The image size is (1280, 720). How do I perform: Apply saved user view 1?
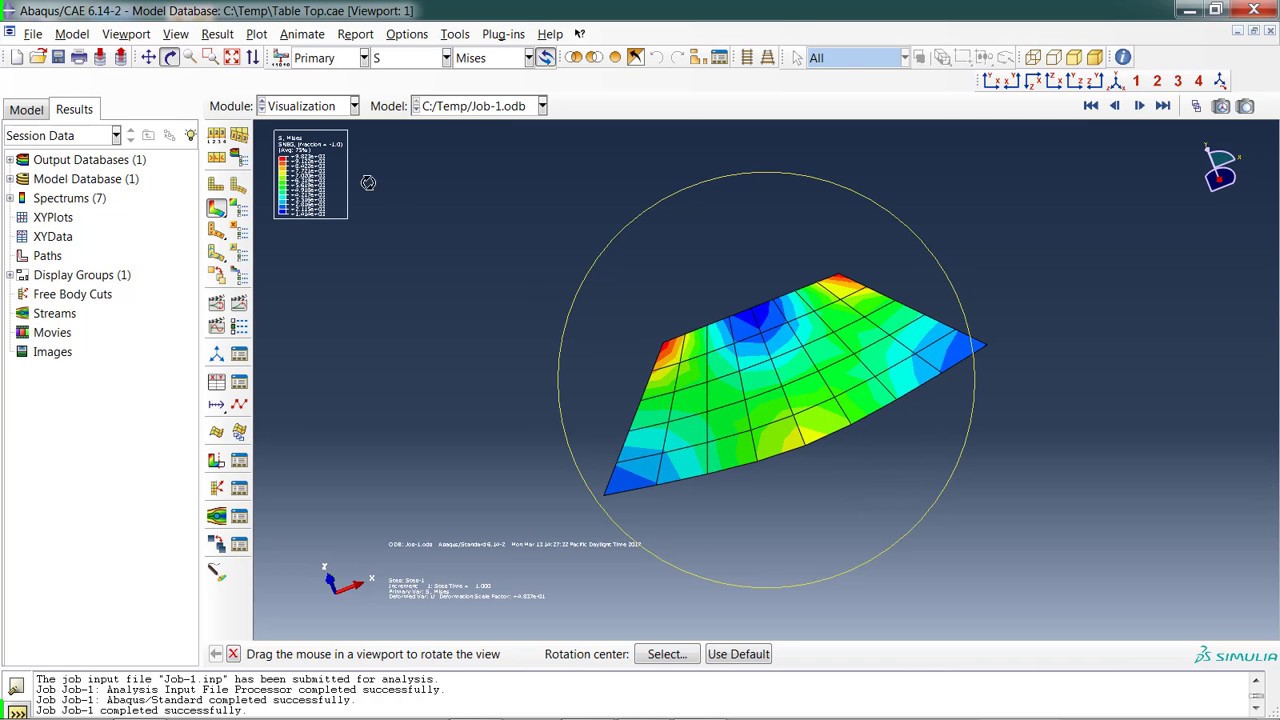tap(1136, 81)
